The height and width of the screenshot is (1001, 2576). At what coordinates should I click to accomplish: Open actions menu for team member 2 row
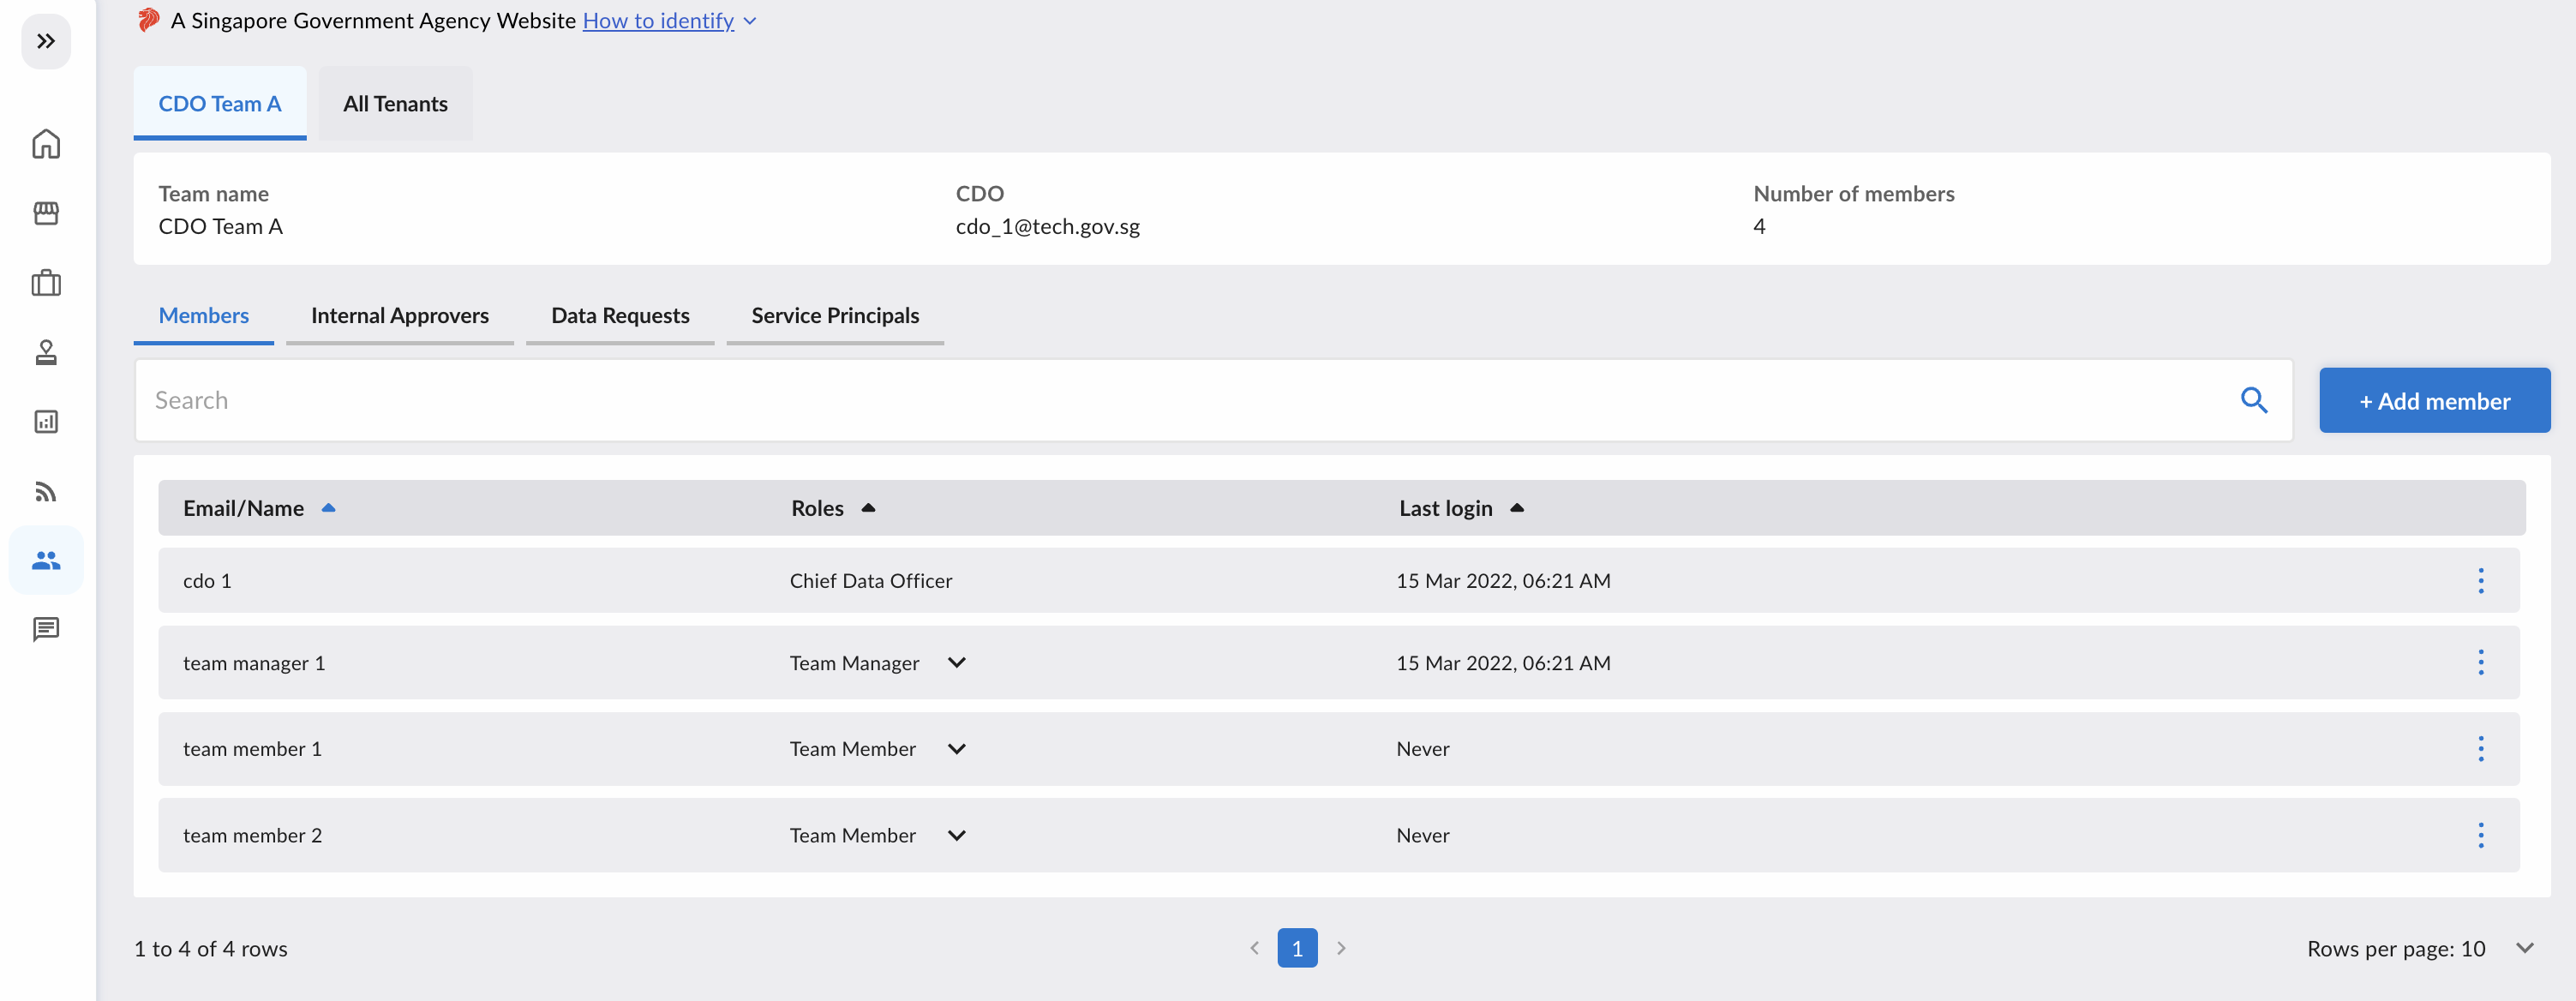(x=2480, y=835)
